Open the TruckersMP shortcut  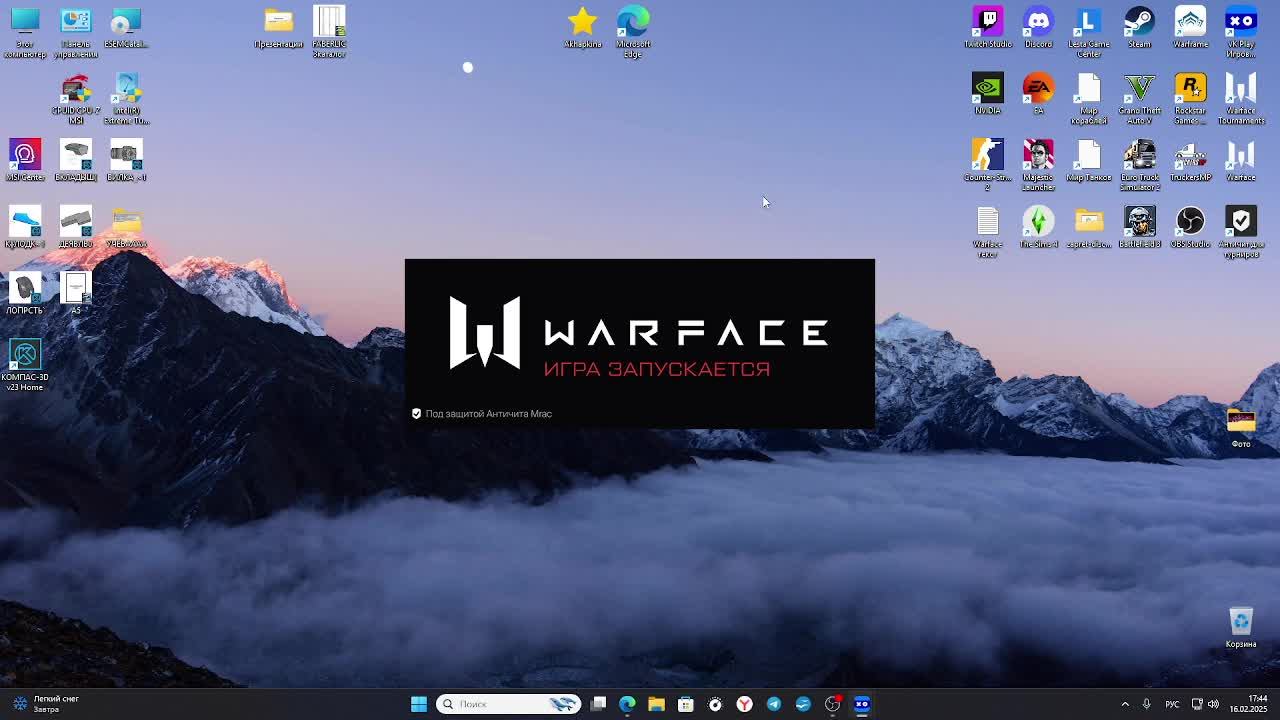1190,160
